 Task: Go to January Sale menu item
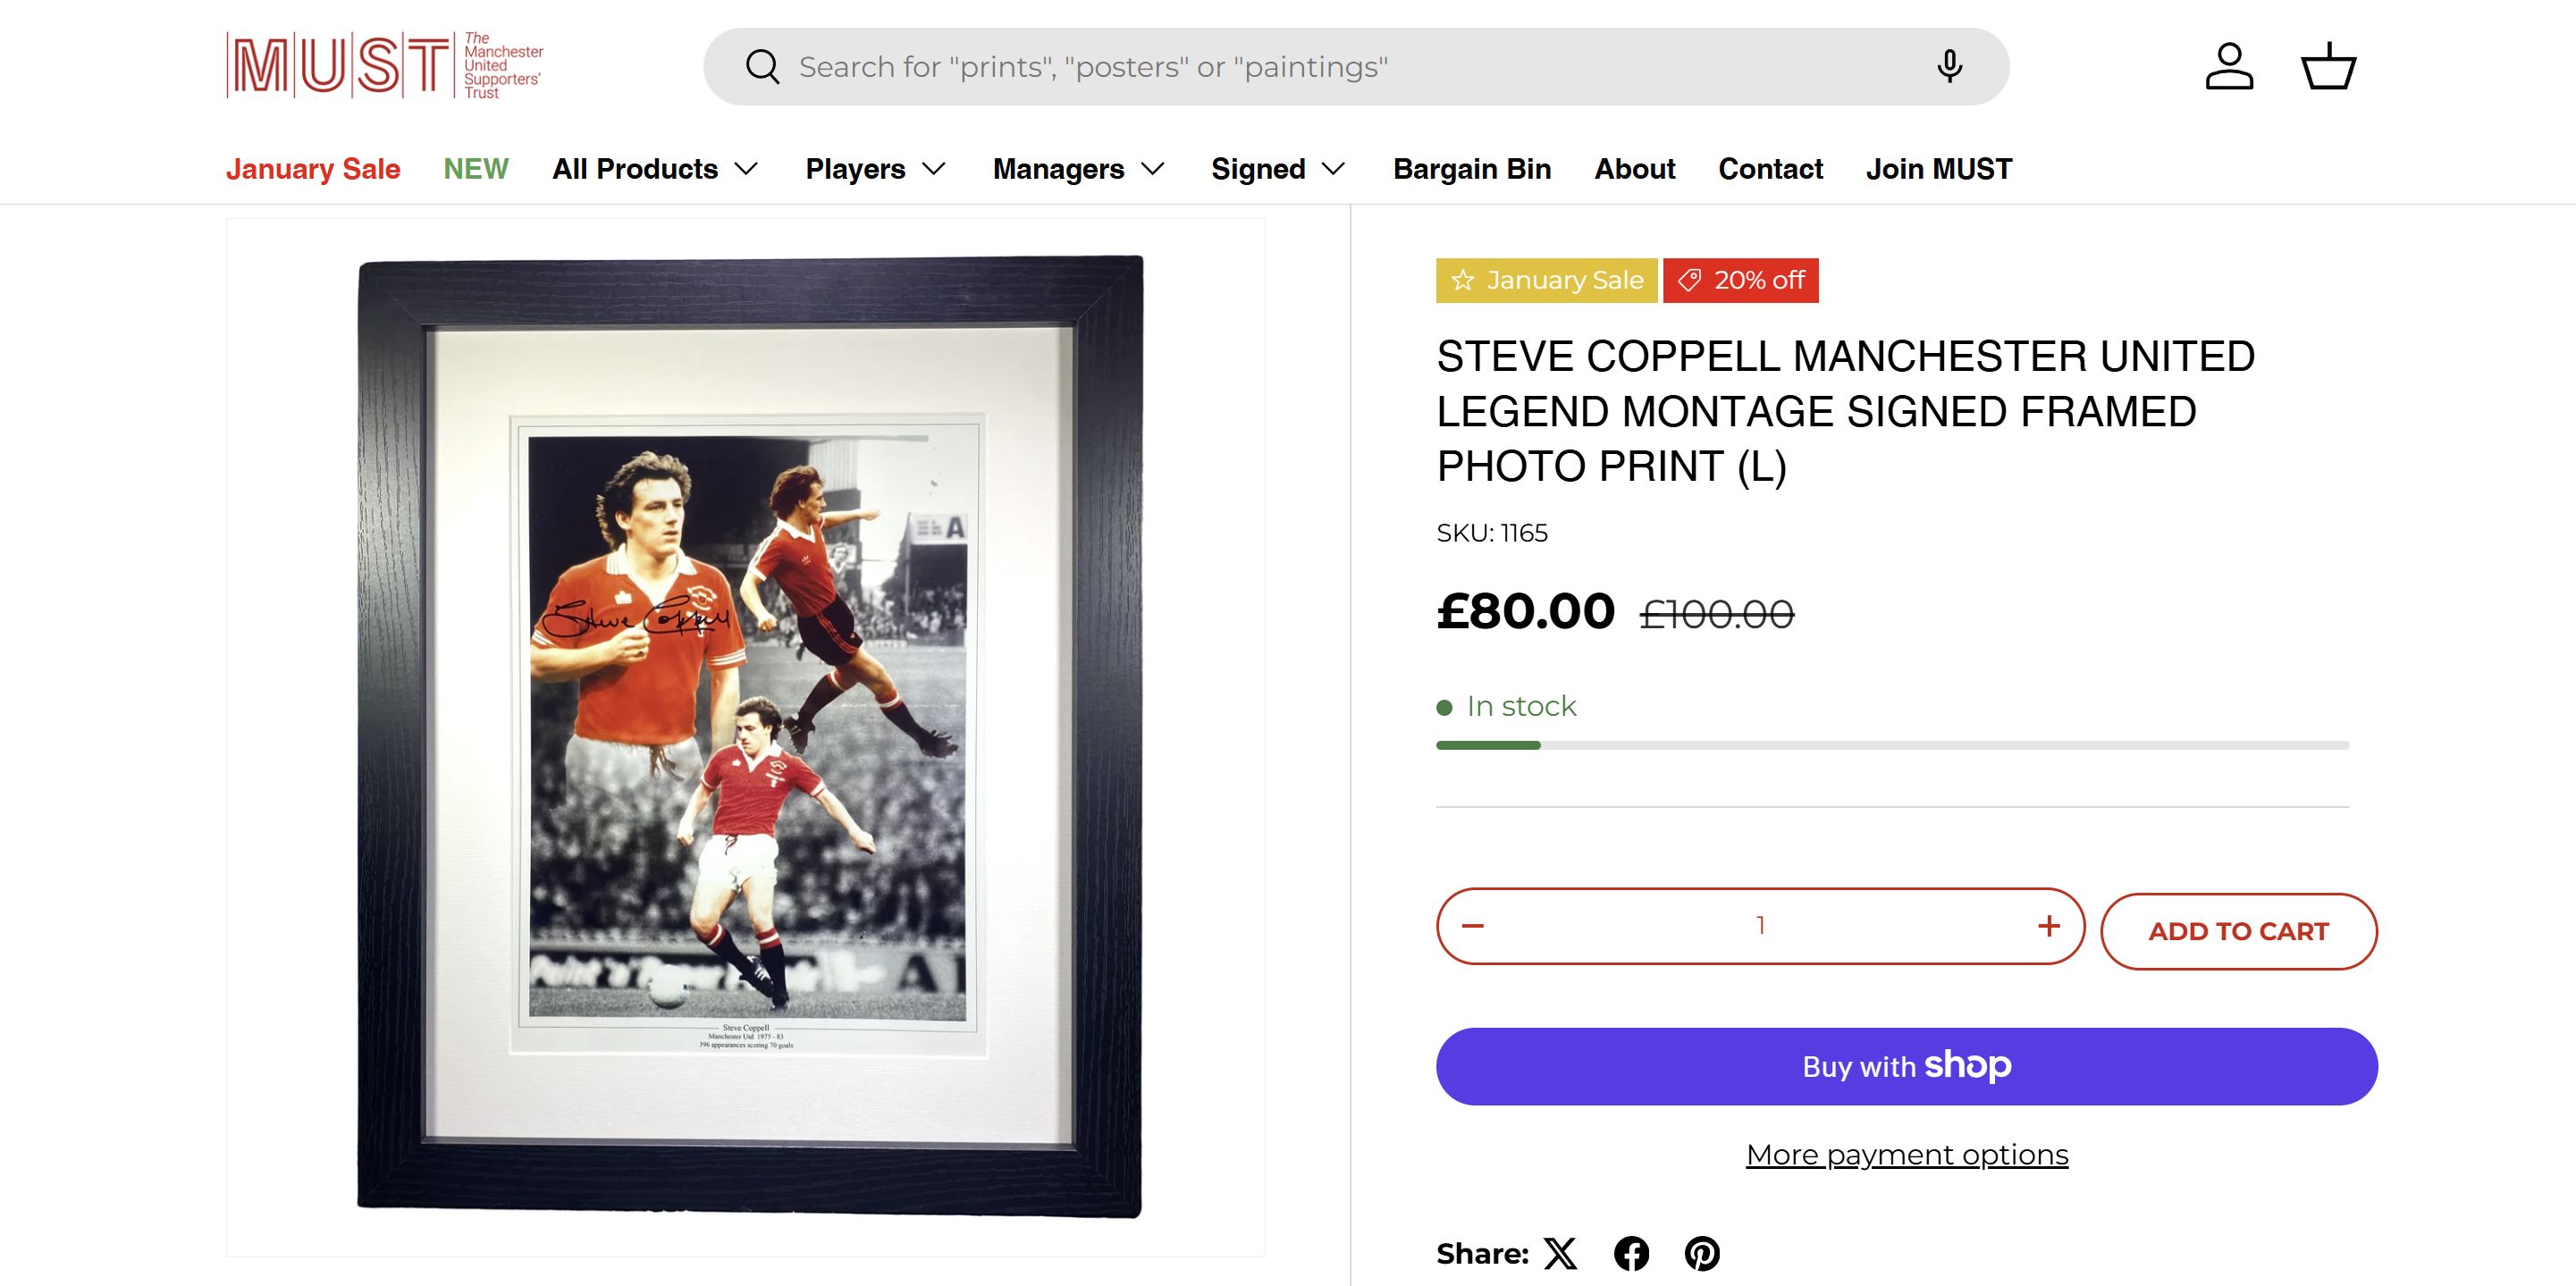tap(313, 169)
